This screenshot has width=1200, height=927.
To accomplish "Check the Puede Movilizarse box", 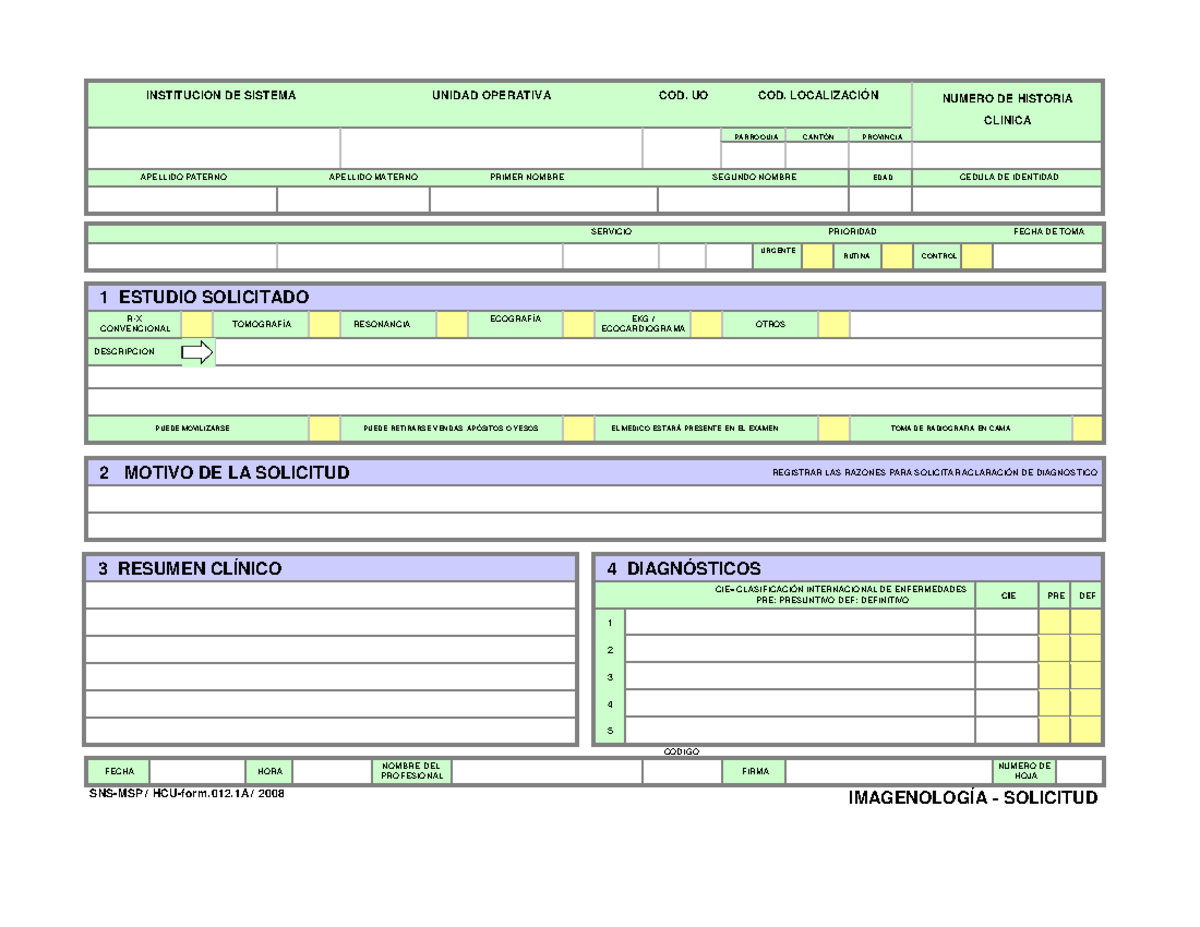I will 324,429.
